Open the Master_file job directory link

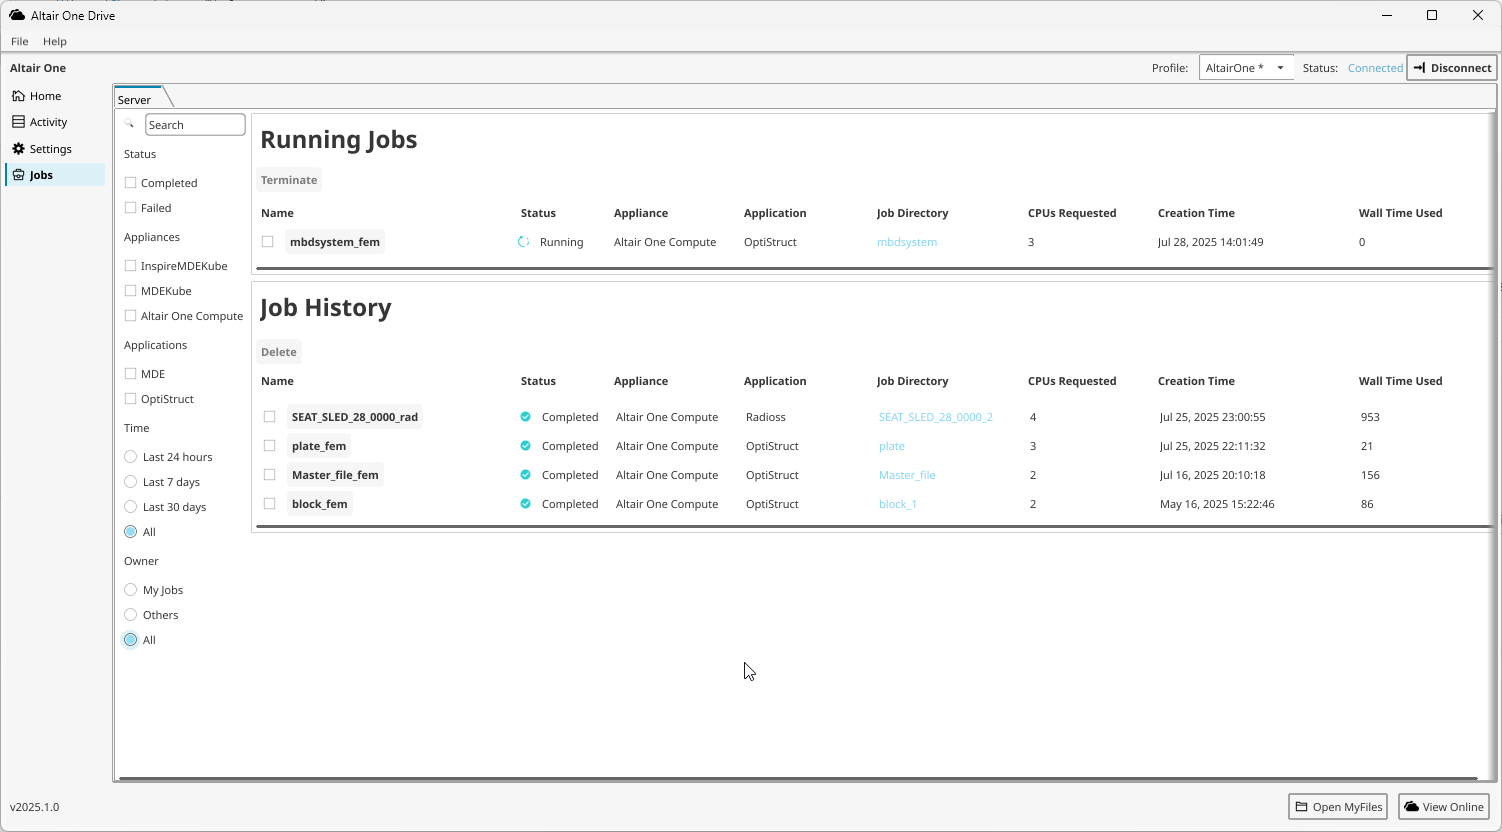[906, 475]
